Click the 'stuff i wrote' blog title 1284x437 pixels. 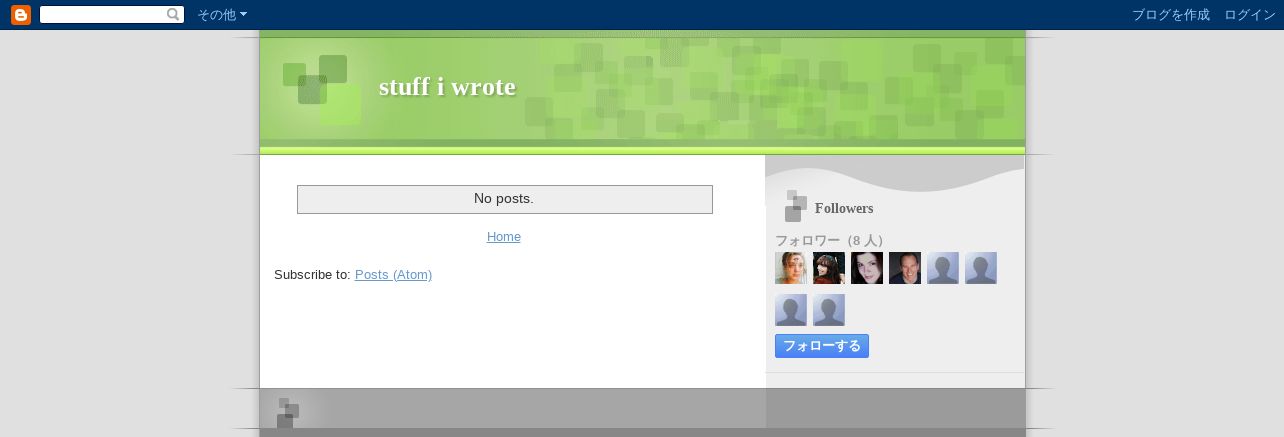tap(447, 87)
